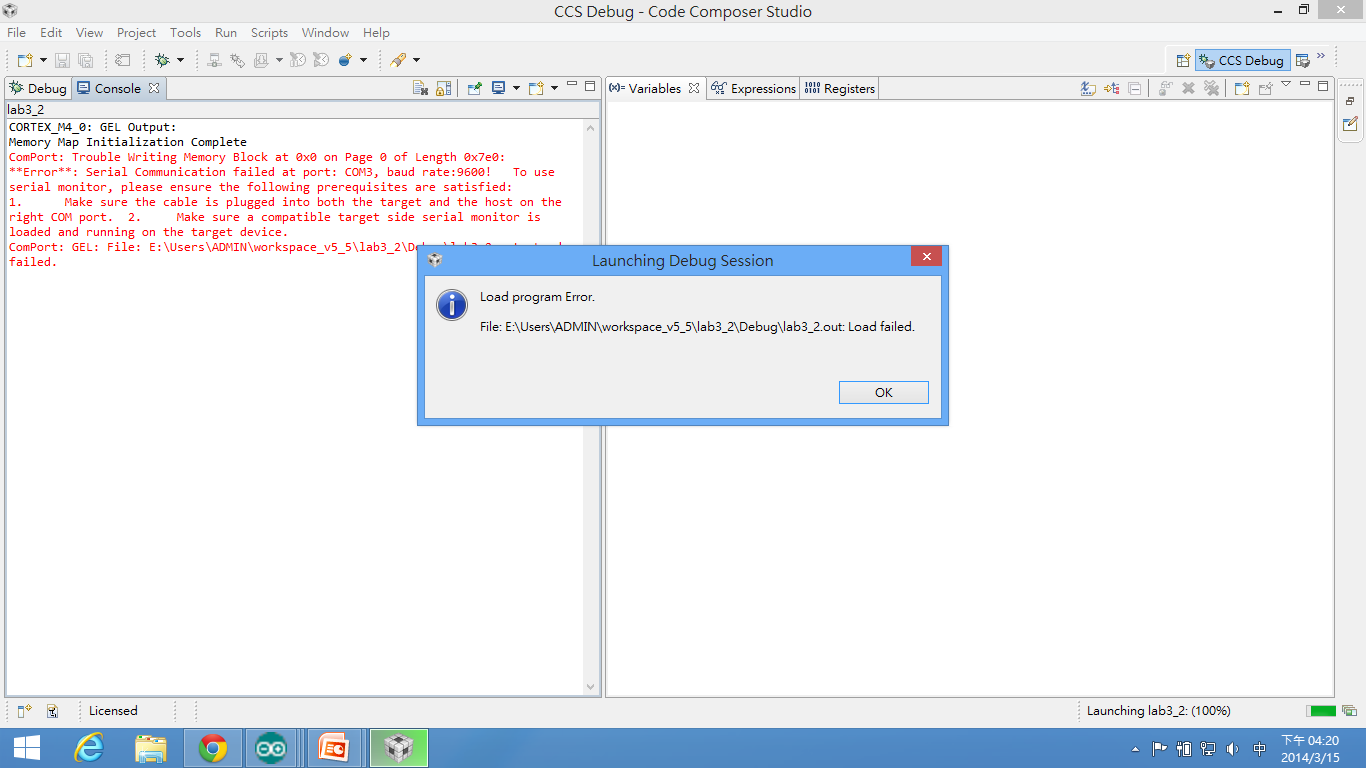Expand the Open Console dropdown arrow

pos(554,88)
